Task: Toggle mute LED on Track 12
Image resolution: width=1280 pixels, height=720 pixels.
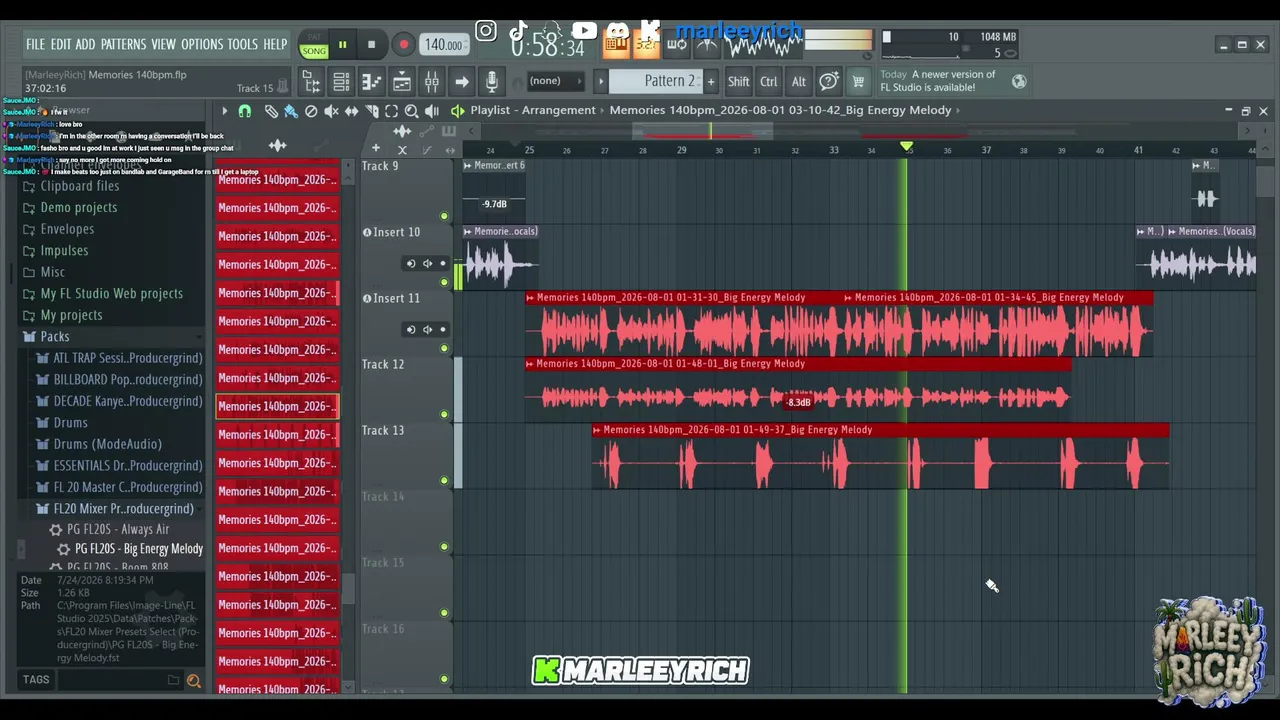Action: click(x=444, y=414)
